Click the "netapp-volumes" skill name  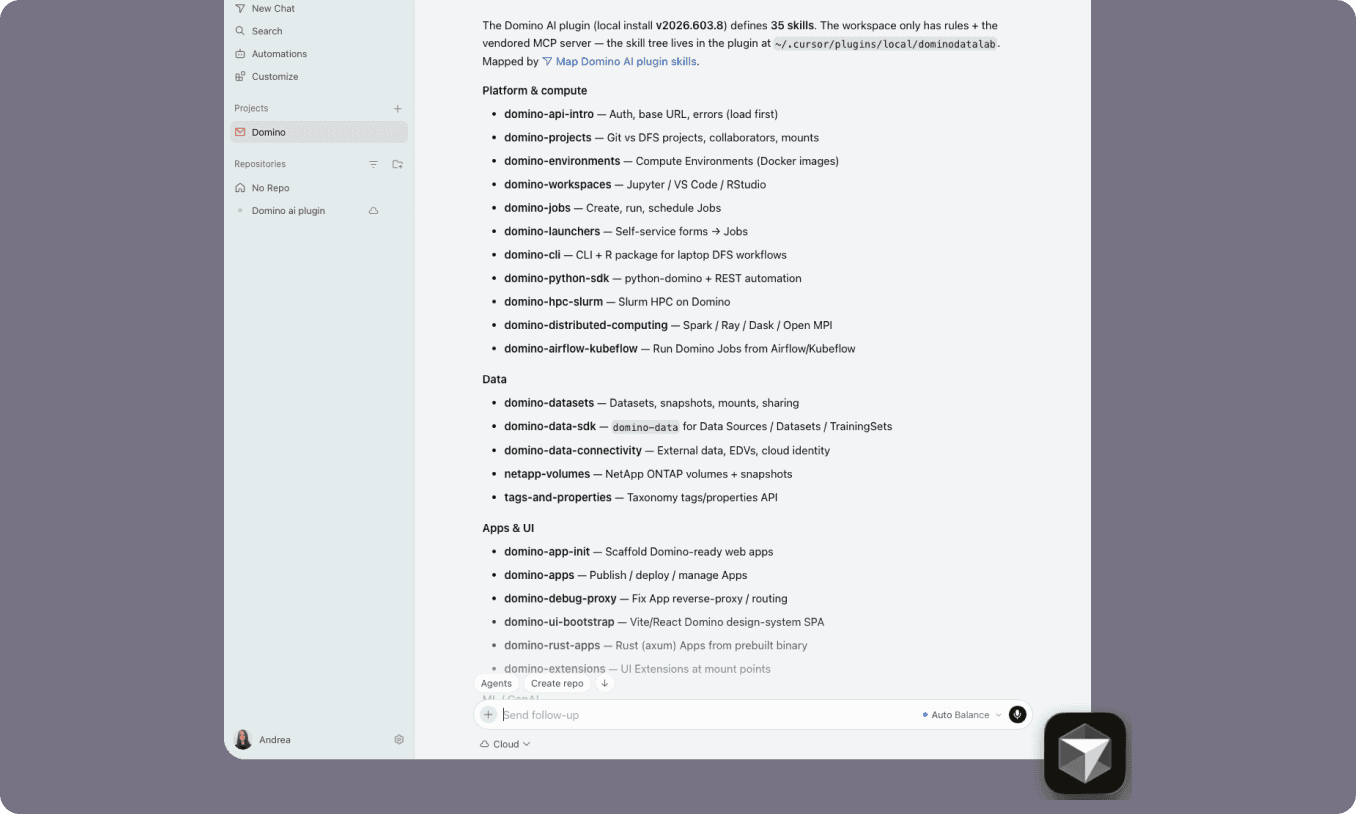(x=547, y=474)
